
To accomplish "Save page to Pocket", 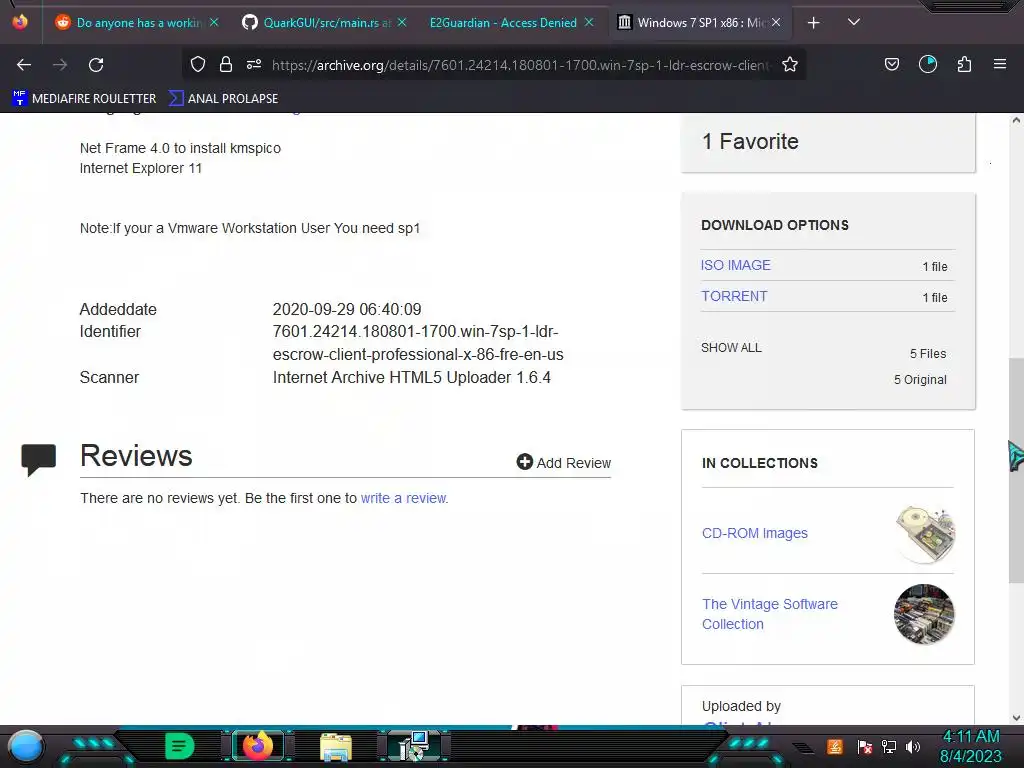I will 891,64.
